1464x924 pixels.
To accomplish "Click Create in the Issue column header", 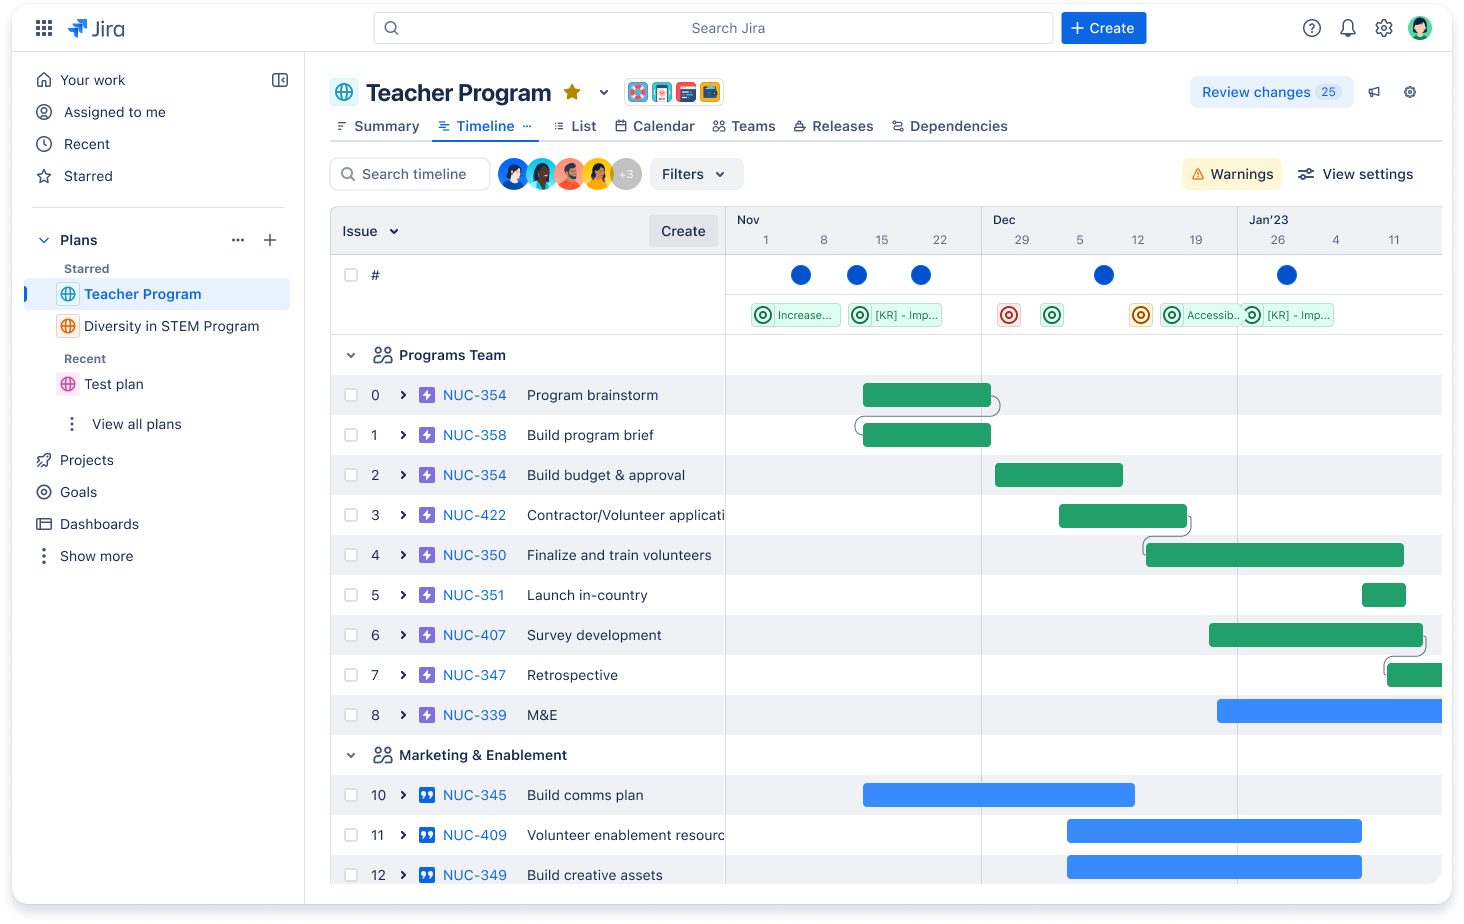I will [683, 231].
